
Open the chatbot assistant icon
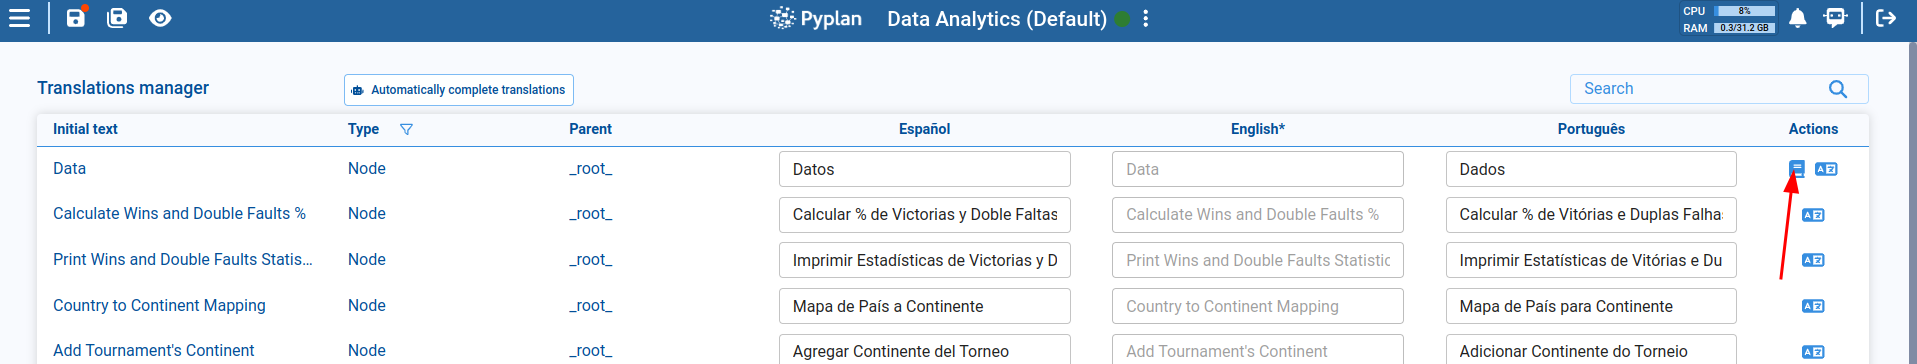[1835, 18]
